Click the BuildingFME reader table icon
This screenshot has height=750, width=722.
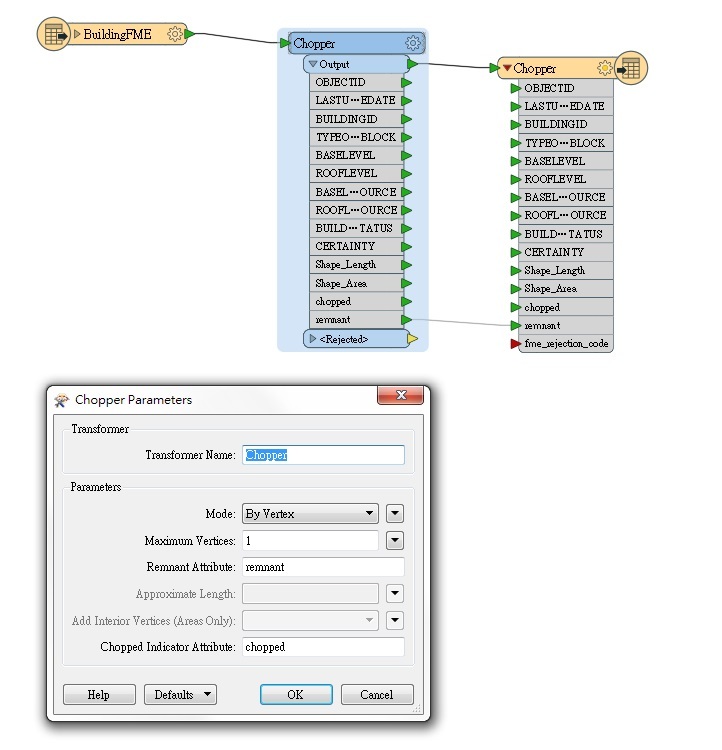[x=54, y=34]
